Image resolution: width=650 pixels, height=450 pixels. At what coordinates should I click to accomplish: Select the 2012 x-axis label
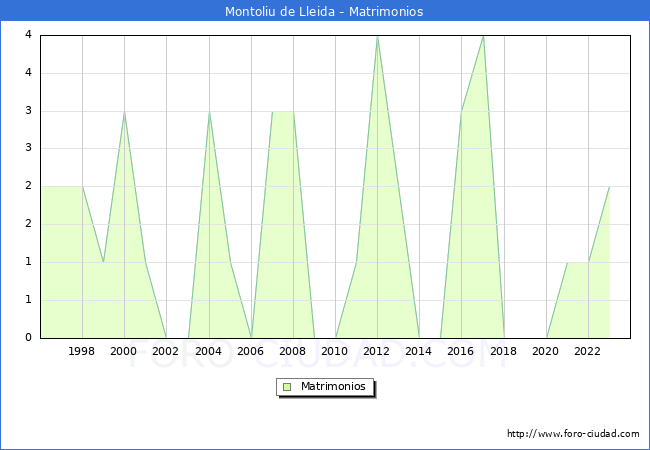tap(376, 351)
